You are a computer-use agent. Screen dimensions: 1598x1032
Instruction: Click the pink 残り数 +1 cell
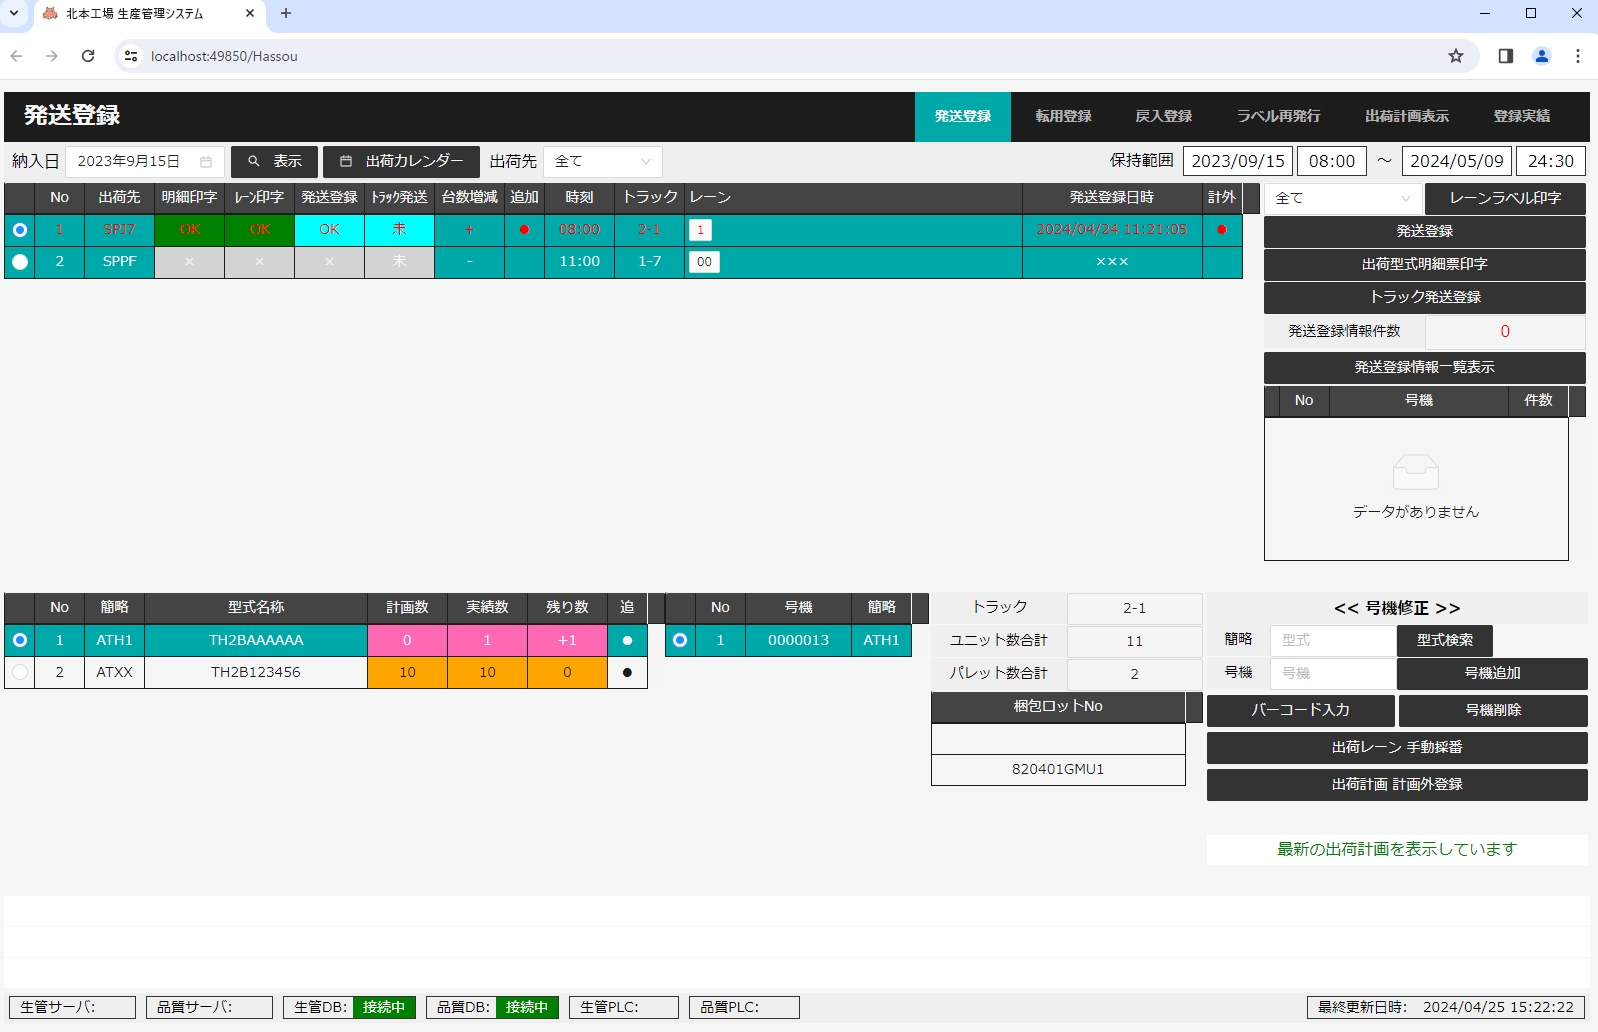tap(567, 641)
